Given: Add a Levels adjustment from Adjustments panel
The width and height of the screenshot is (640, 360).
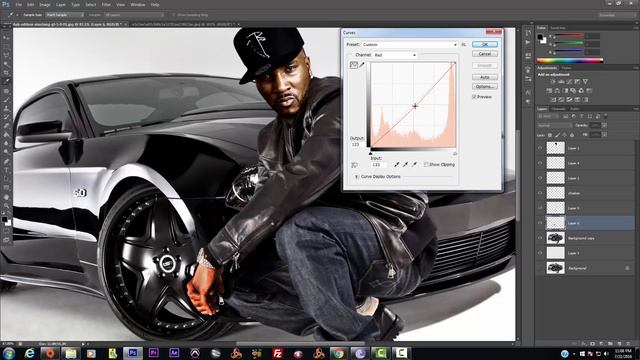Looking at the screenshot, I should click(561, 82).
